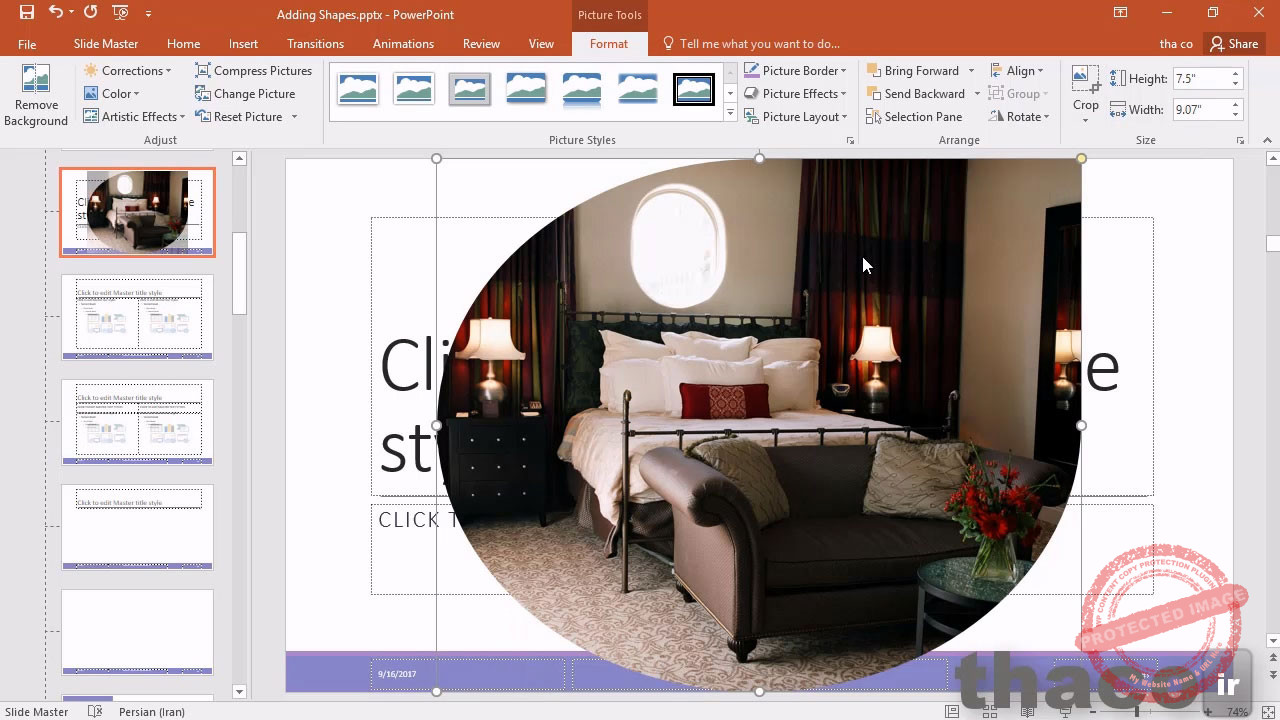
Task: Open the Animations ribbon tab
Action: tap(403, 44)
